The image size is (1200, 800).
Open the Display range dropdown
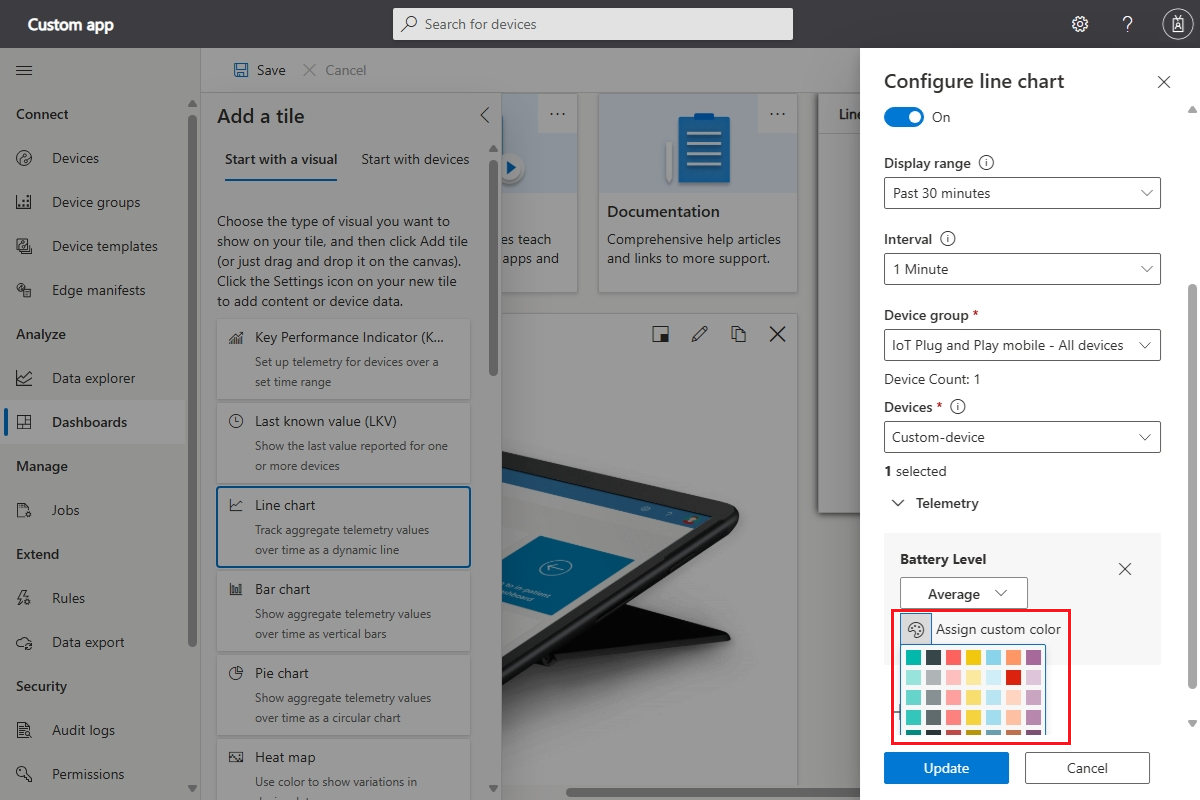(1021, 193)
